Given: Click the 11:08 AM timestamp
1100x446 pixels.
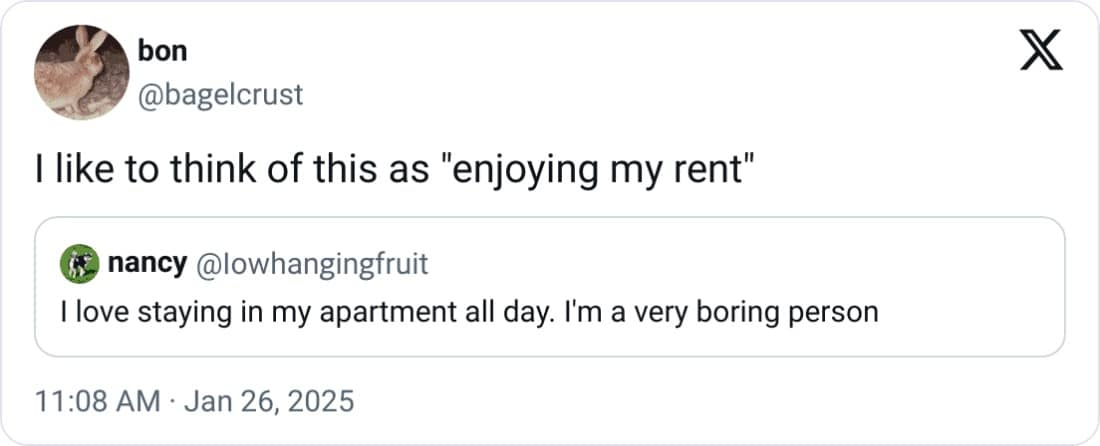Looking at the screenshot, I should coord(97,401).
